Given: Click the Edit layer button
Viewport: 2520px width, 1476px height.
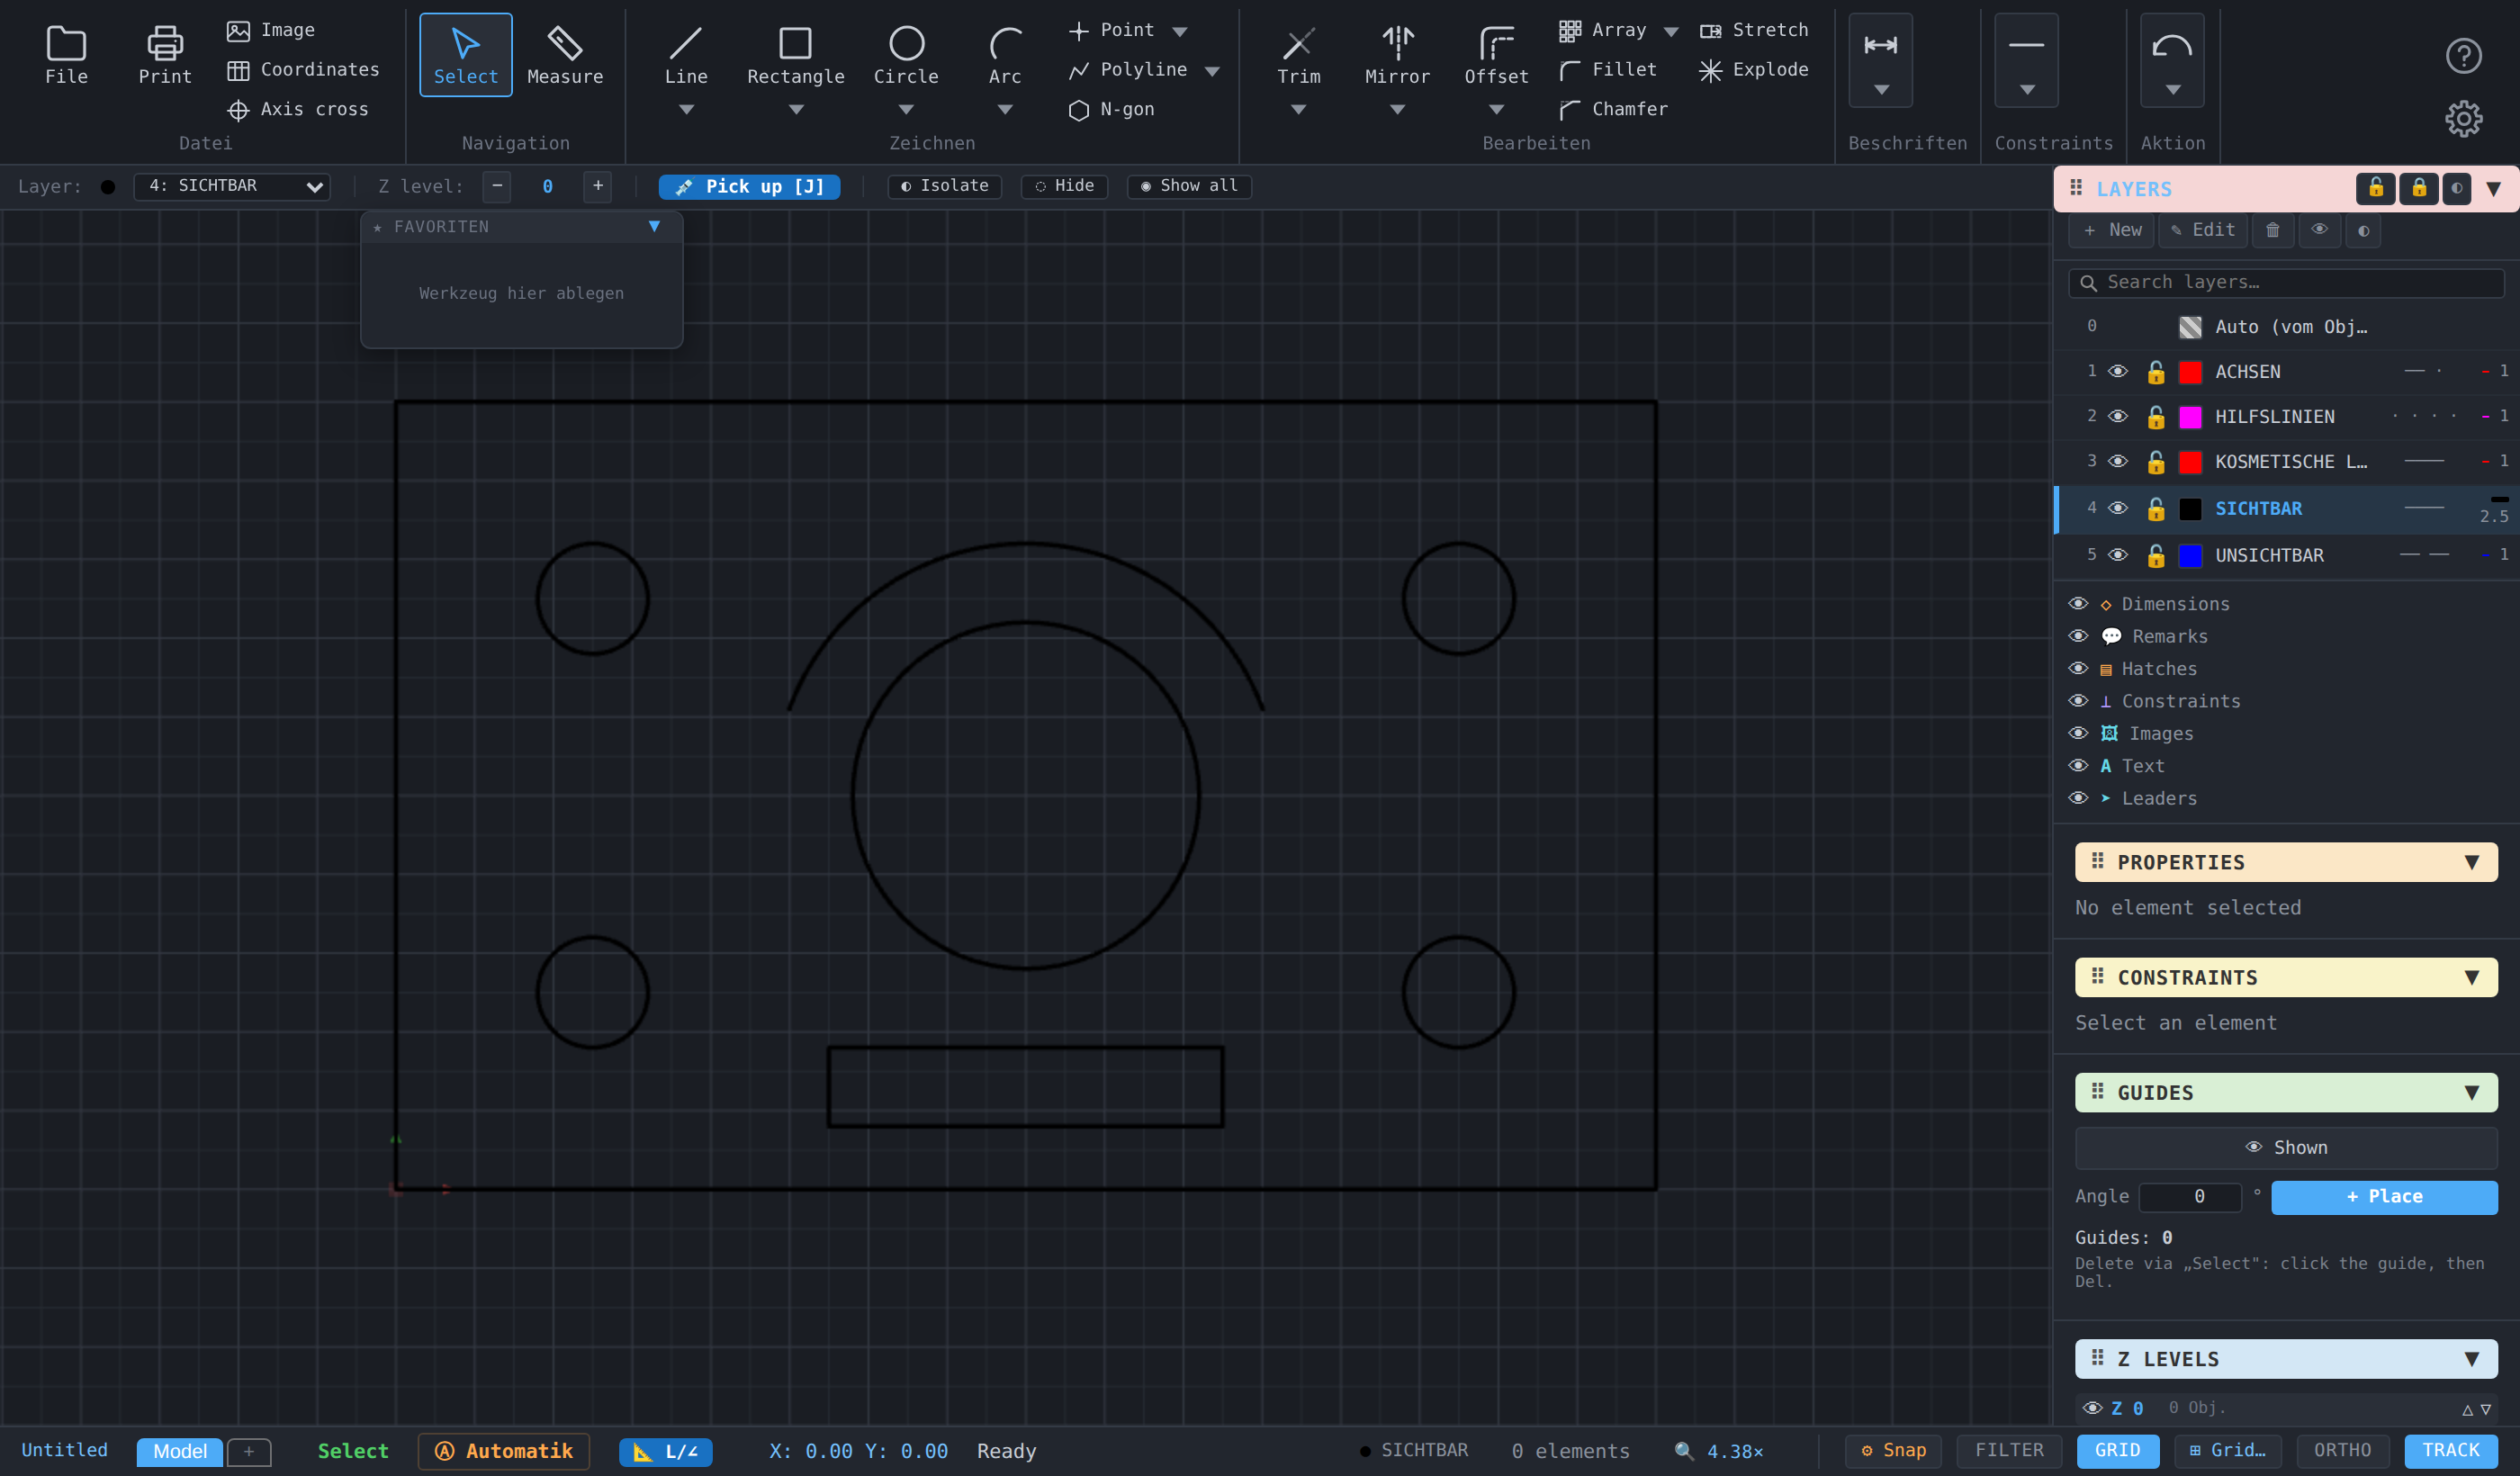Looking at the screenshot, I should [2203, 230].
